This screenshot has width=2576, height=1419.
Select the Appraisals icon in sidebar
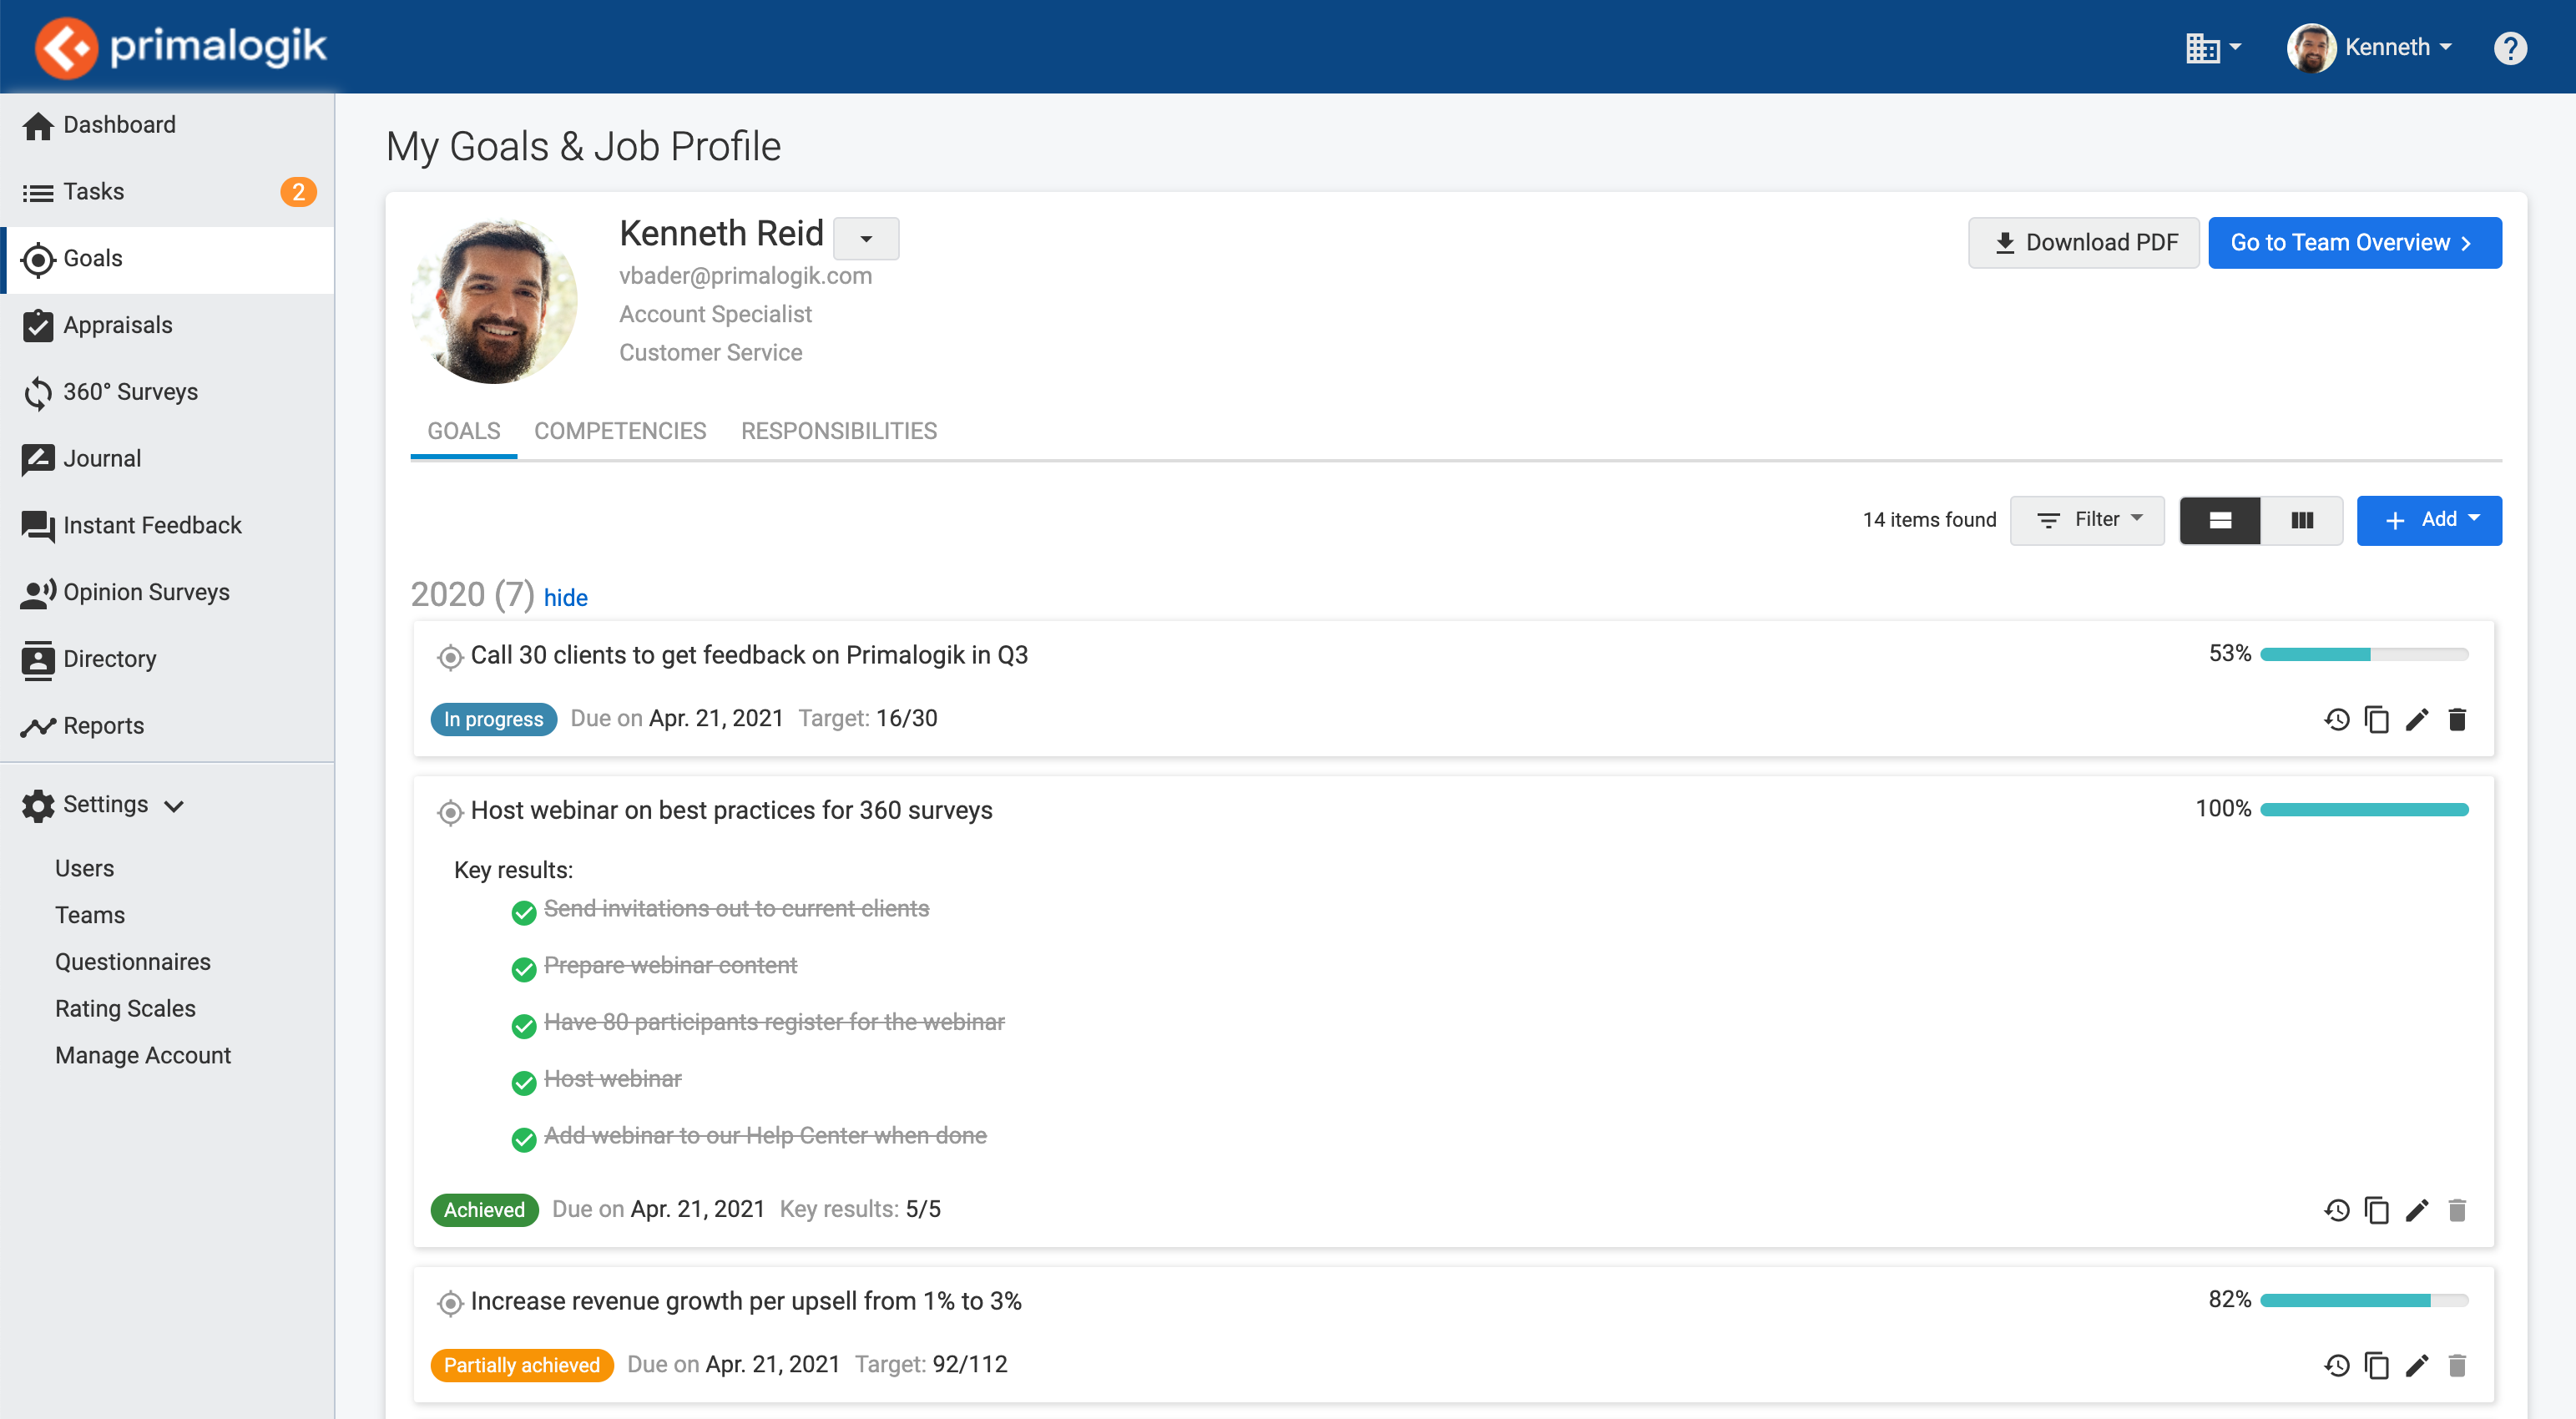point(38,325)
